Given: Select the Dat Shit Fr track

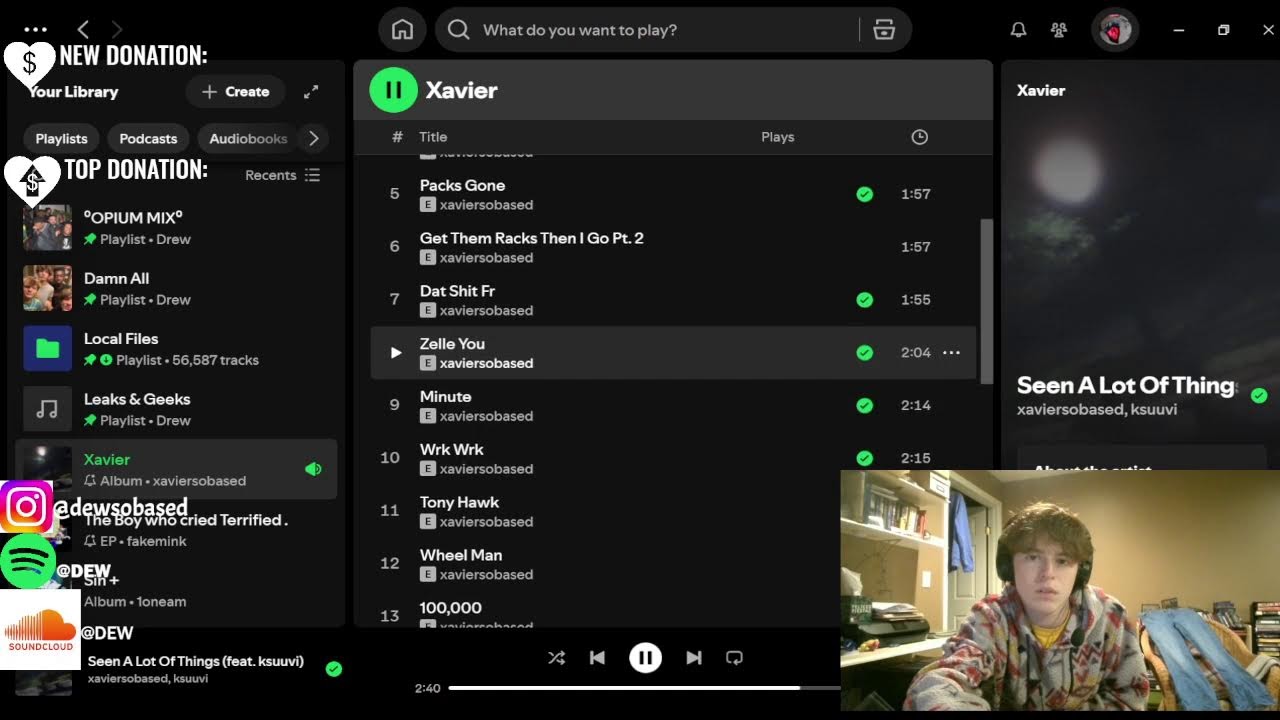Looking at the screenshot, I should tap(457, 291).
